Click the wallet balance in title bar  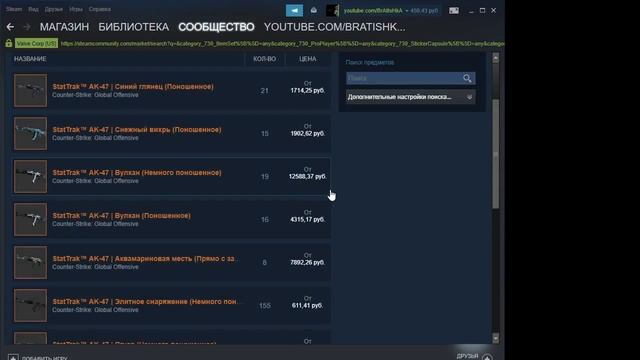tap(424, 11)
